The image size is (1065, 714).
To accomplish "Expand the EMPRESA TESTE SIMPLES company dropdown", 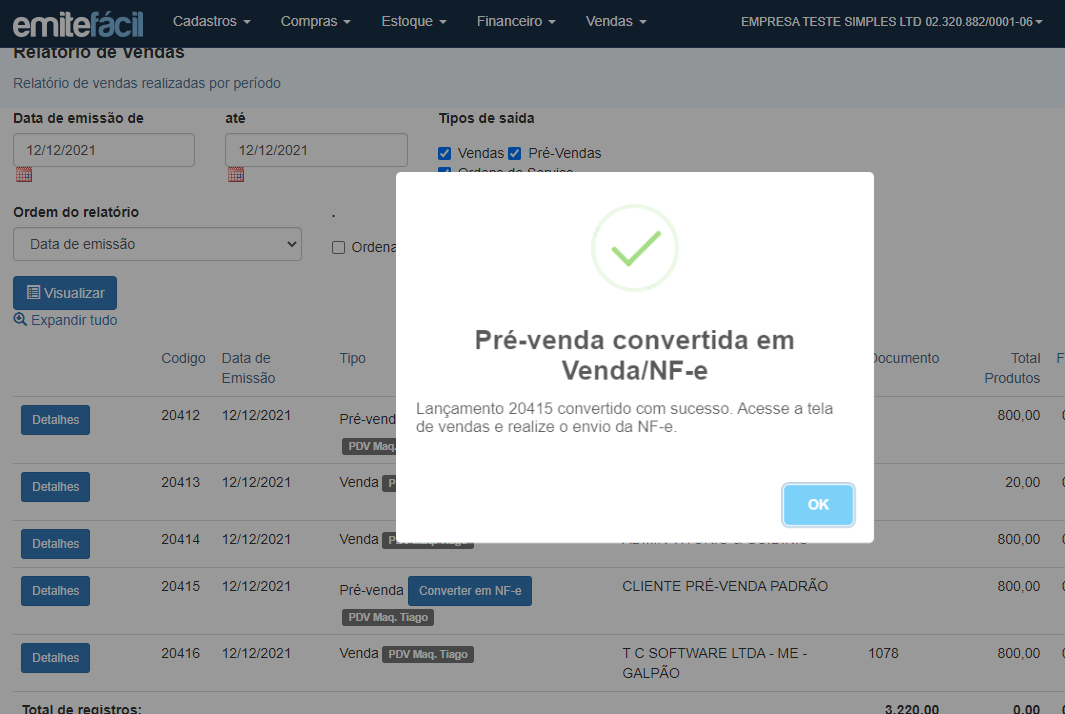I will tap(891, 22).
